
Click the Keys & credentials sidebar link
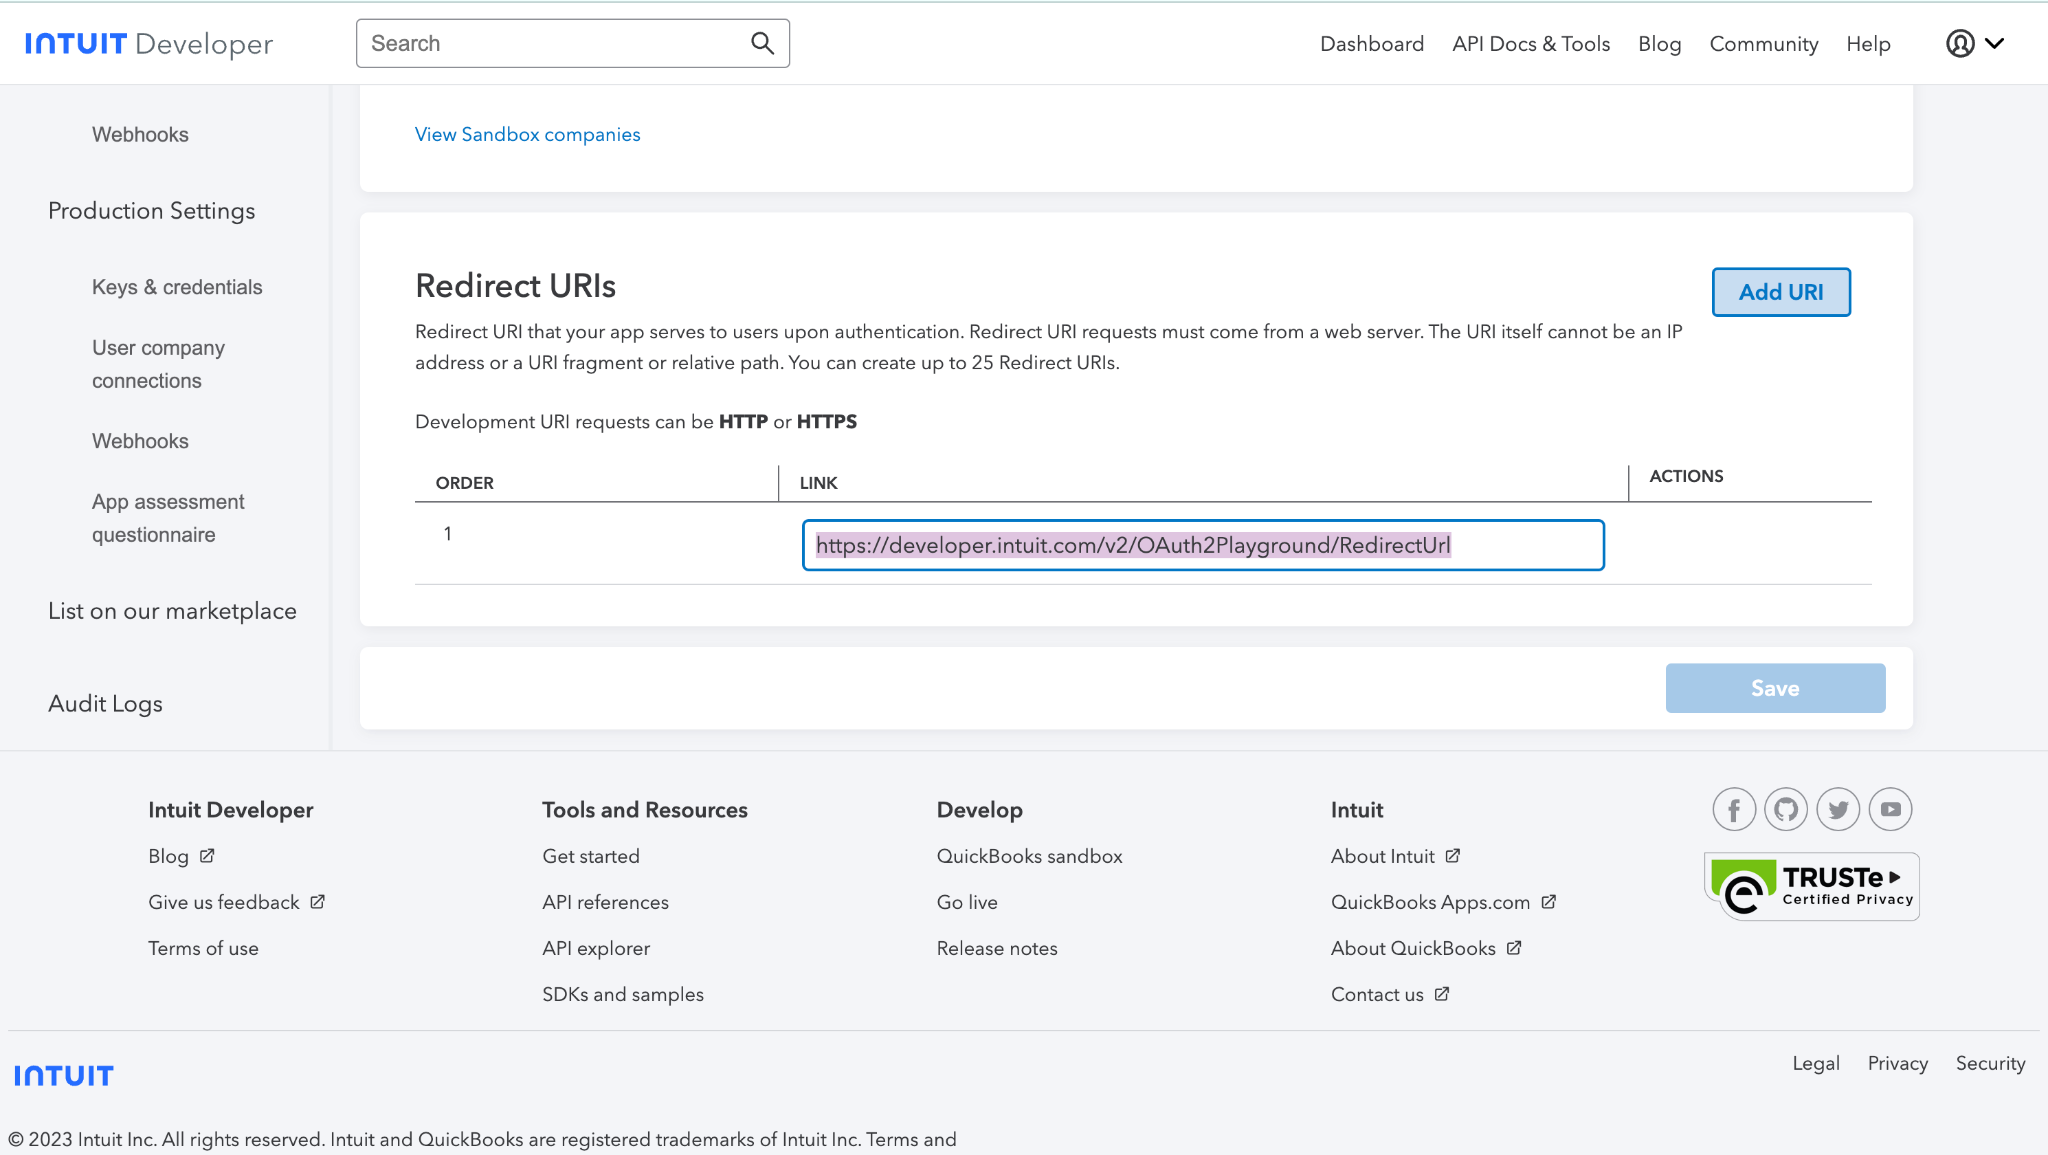[176, 286]
